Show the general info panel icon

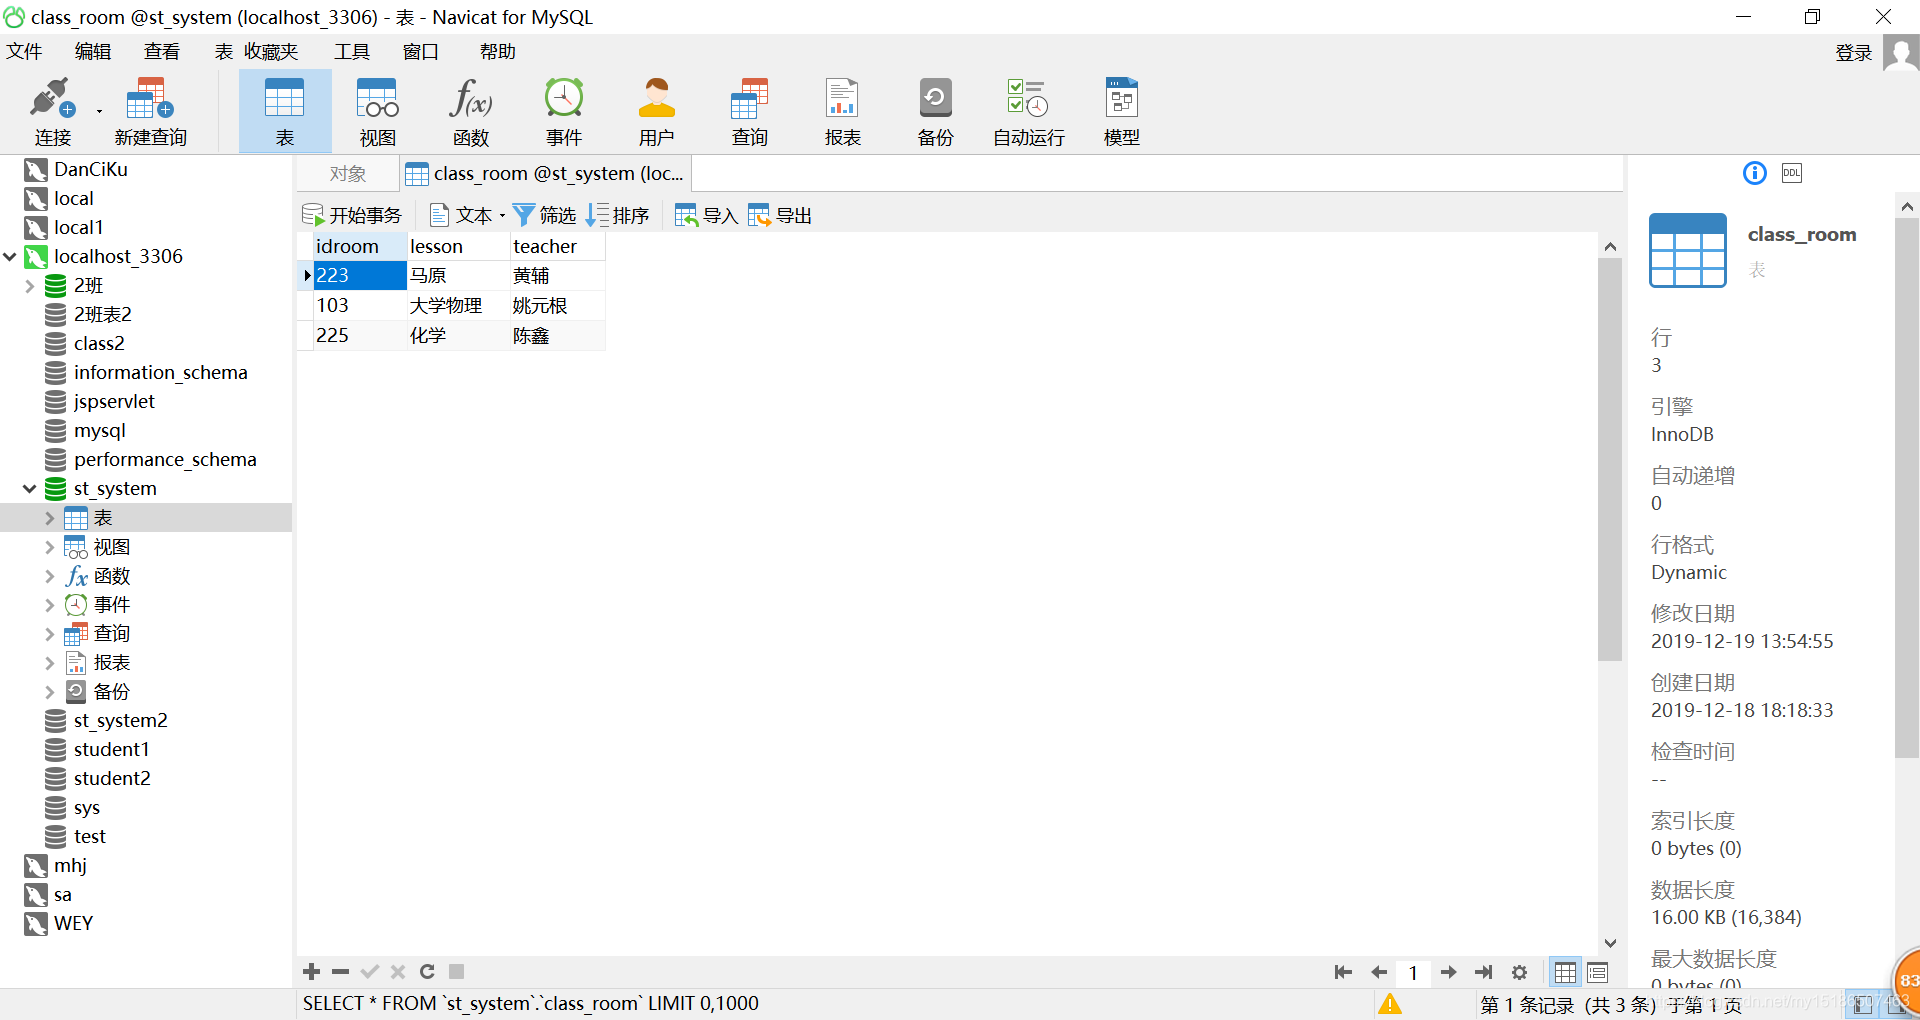(x=1755, y=173)
